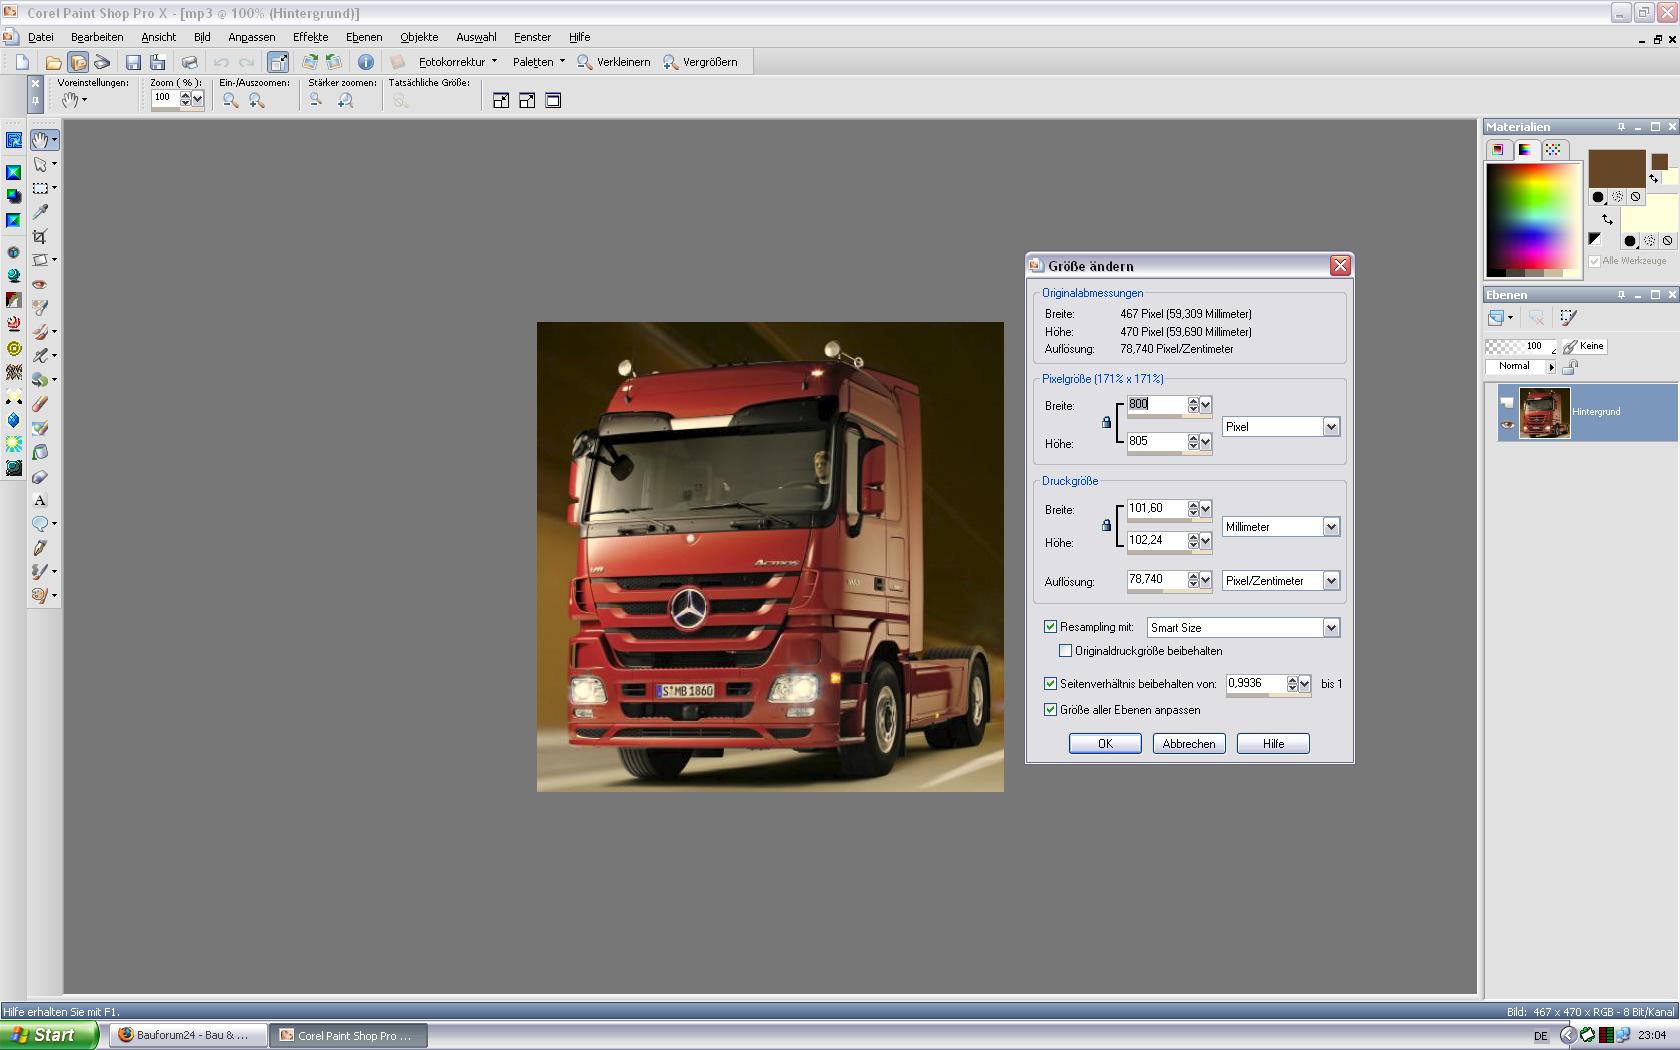This screenshot has height=1050, width=1680.
Task: Print using the printer icon
Action: (x=189, y=62)
